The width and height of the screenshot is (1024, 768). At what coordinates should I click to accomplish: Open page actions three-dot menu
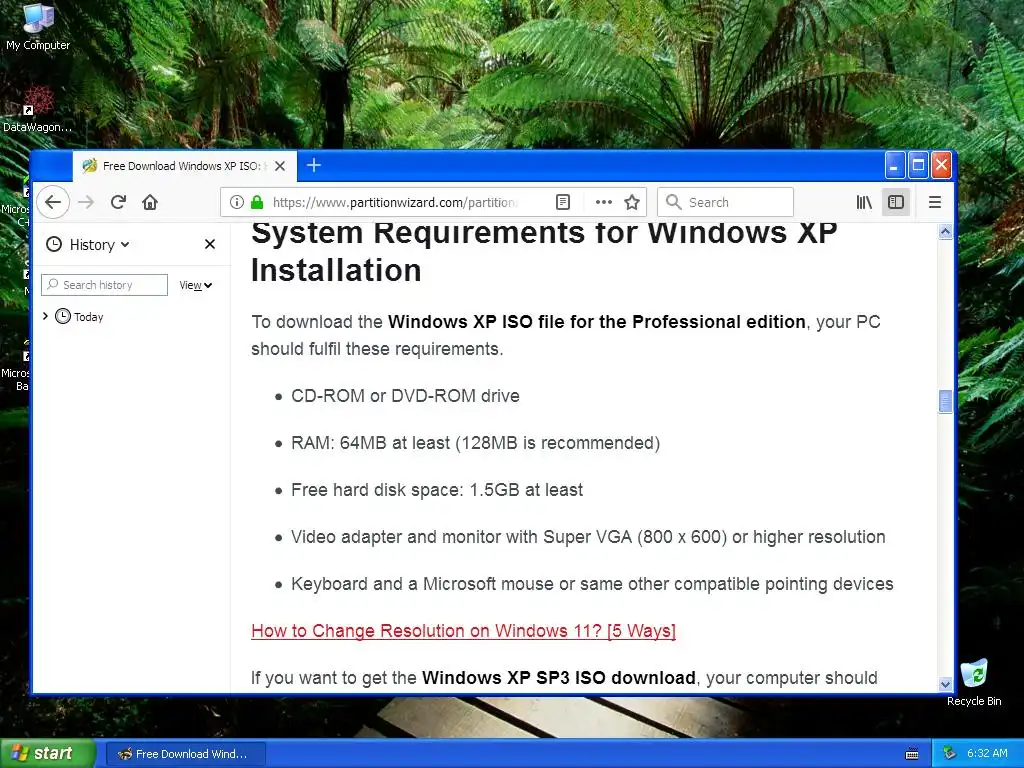(604, 202)
